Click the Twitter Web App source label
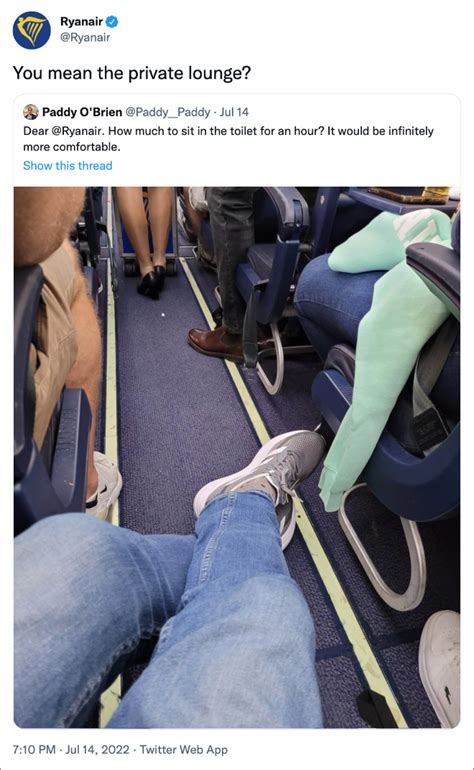The height and width of the screenshot is (770, 474). (x=184, y=750)
